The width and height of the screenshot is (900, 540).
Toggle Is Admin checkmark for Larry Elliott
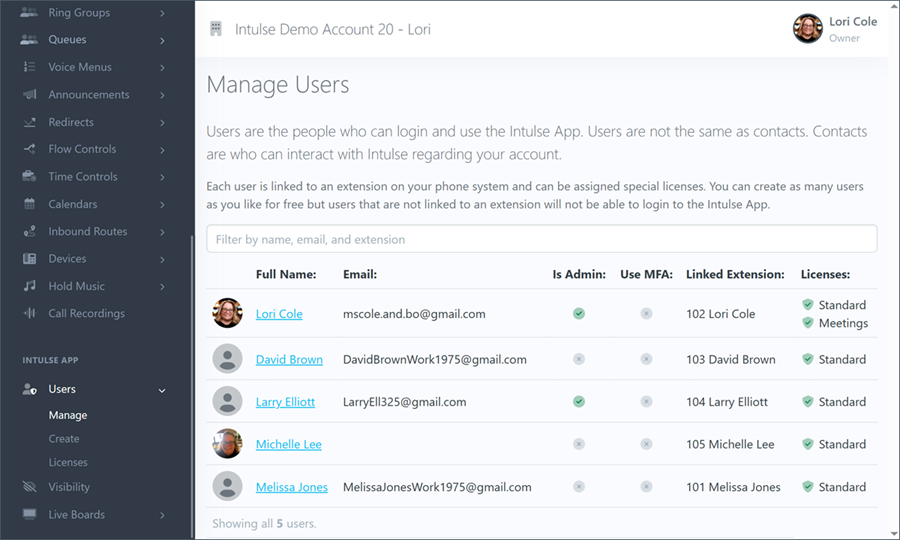coord(578,402)
